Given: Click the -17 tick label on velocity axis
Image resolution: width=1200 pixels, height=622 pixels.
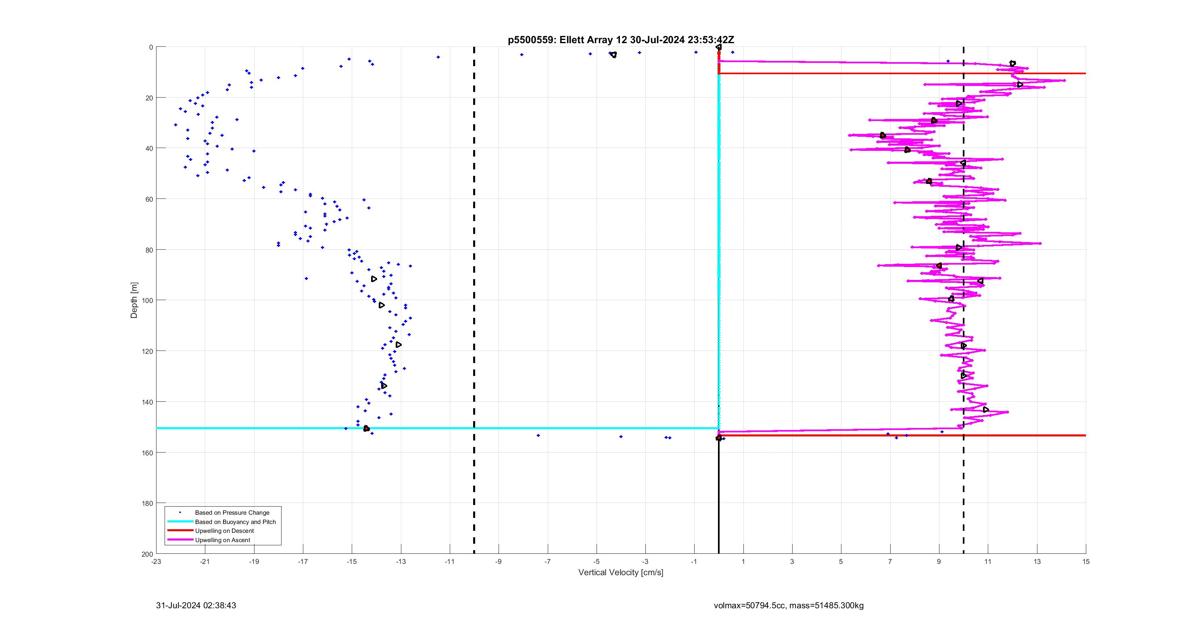Looking at the screenshot, I should [x=303, y=561].
